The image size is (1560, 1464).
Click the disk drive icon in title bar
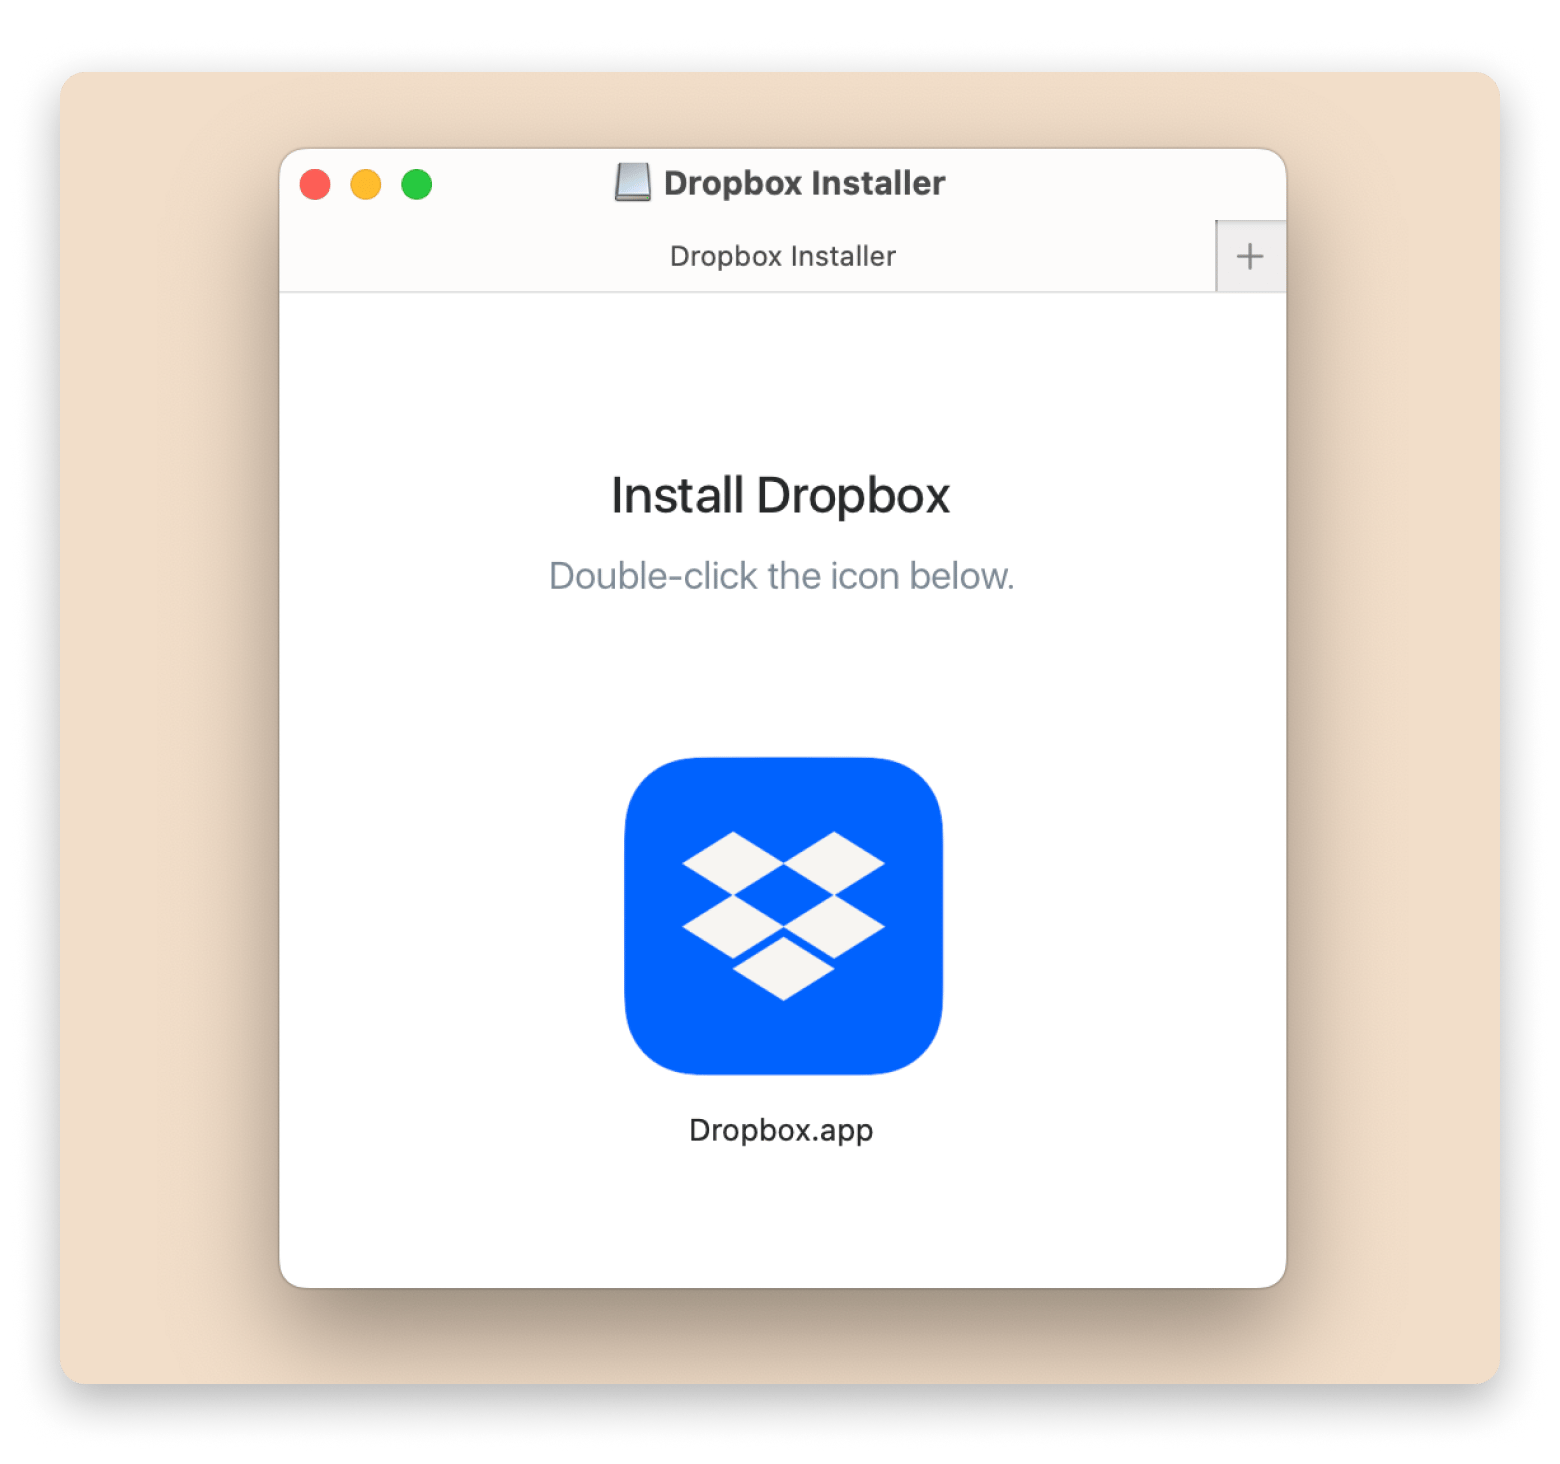click(632, 183)
